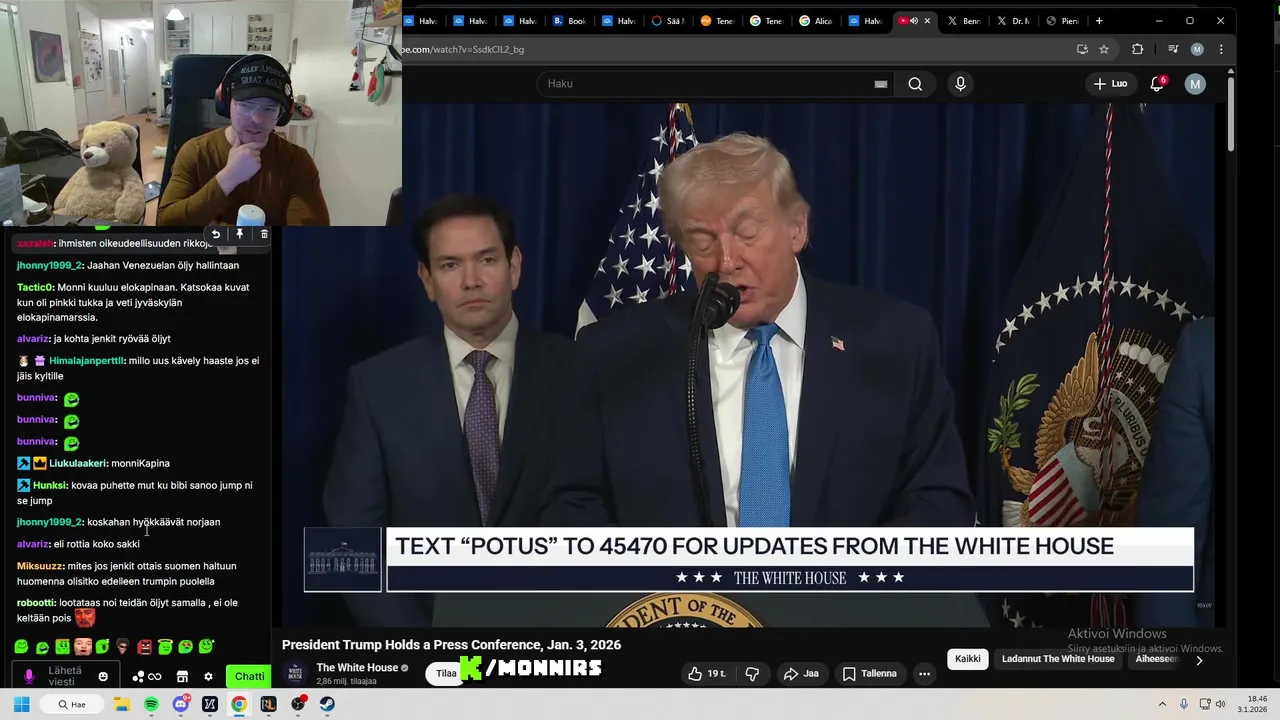Switch to the Dr. M X tab
The image size is (1280, 720).
coord(1013,21)
